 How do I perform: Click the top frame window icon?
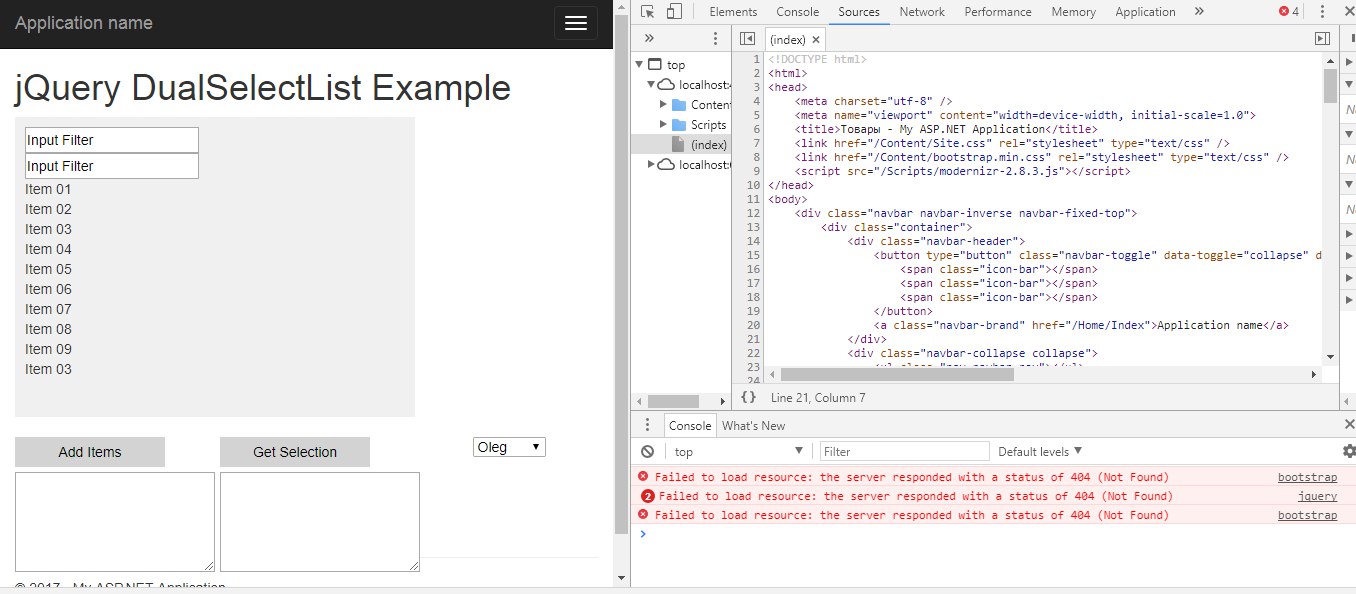tap(655, 64)
